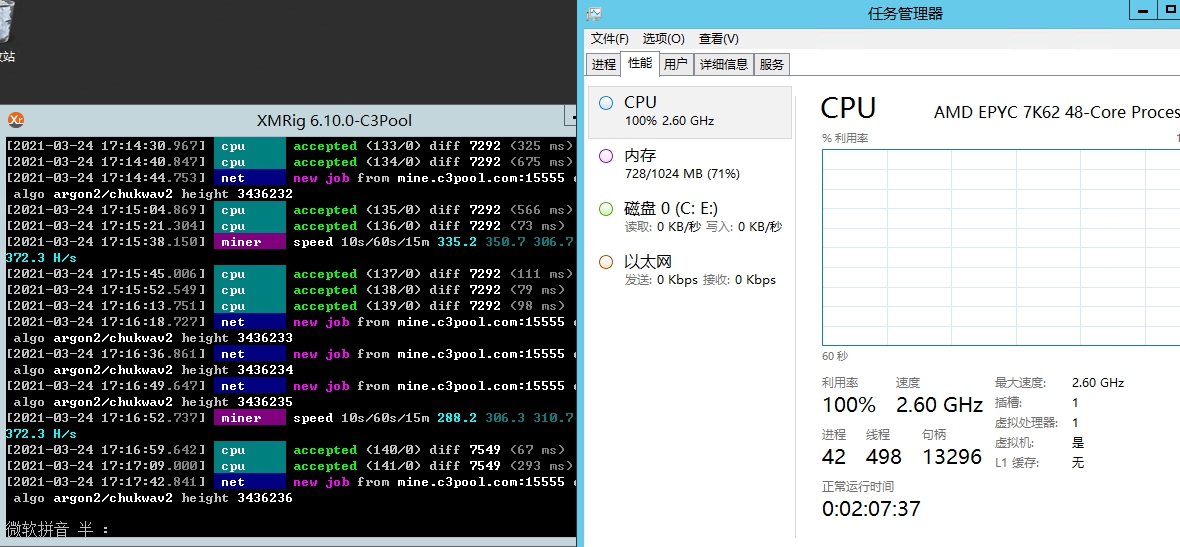This screenshot has height=547, width=1180.
Task: Click the 正常运行时间 label
Action: point(858,487)
